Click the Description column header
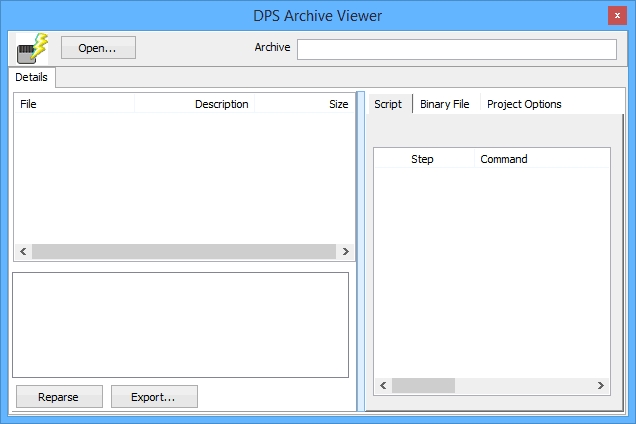The width and height of the screenshot is (636, 424). (x=194, y=104)
